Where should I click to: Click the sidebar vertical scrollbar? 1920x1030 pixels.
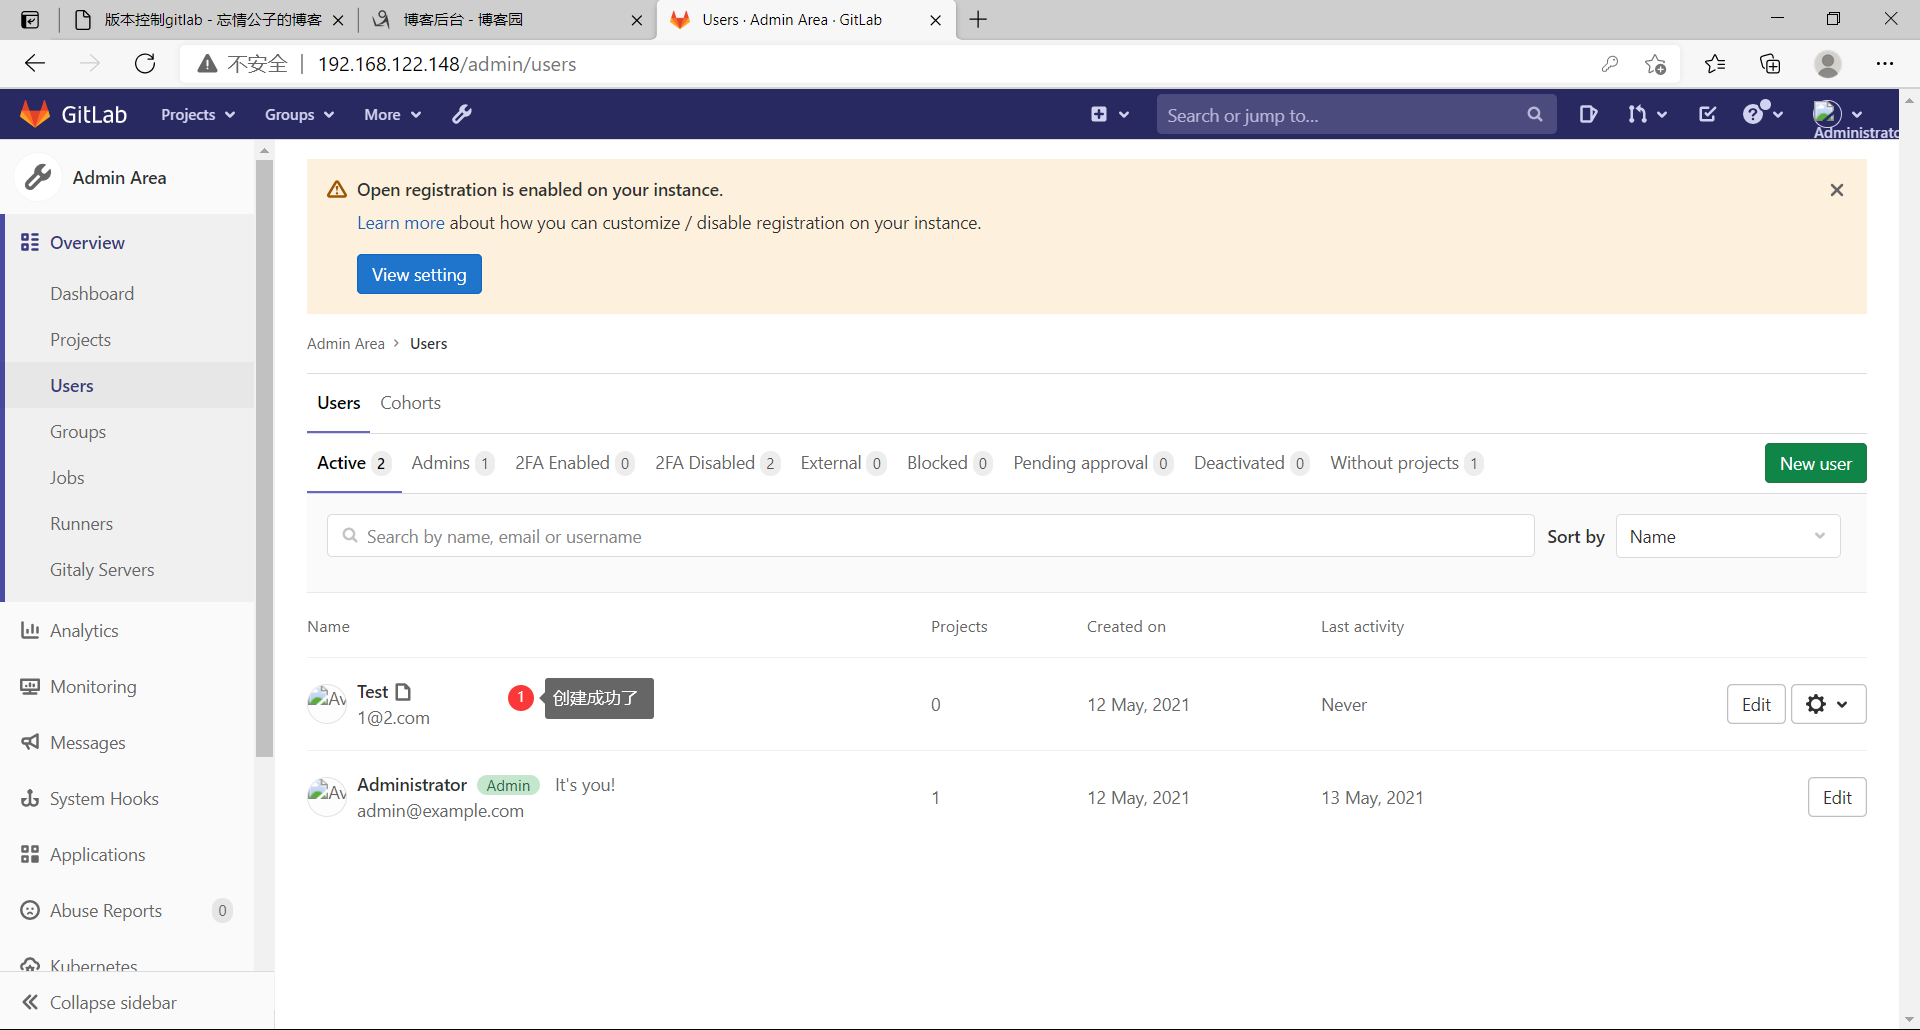click(x=264, y=457)
